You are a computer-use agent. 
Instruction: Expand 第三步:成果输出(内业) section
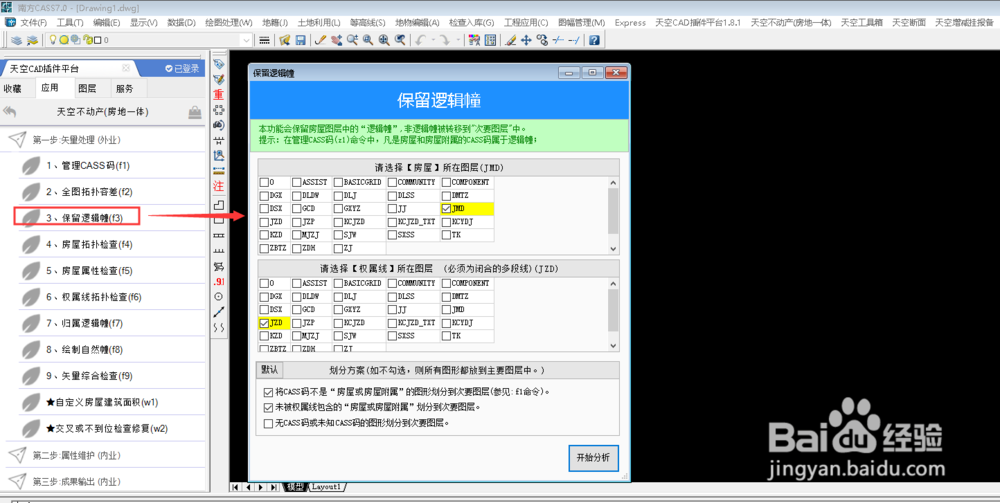click(77, 481)
